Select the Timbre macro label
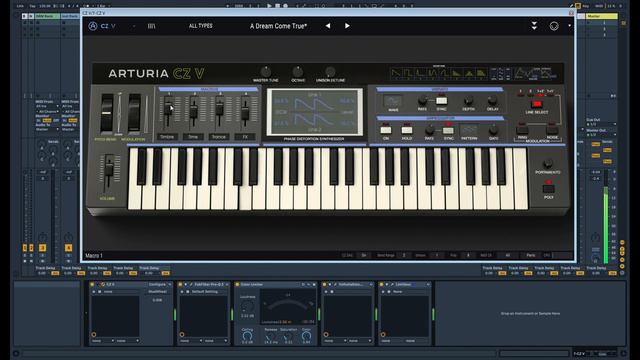 (167, 137)
